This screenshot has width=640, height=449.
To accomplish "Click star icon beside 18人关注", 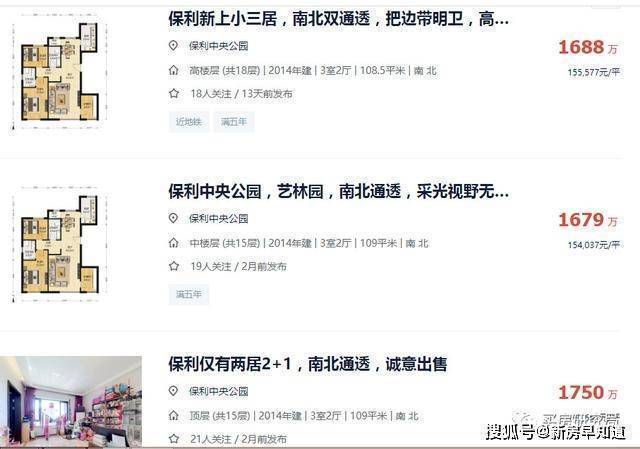I will click(x=174, y=93).
